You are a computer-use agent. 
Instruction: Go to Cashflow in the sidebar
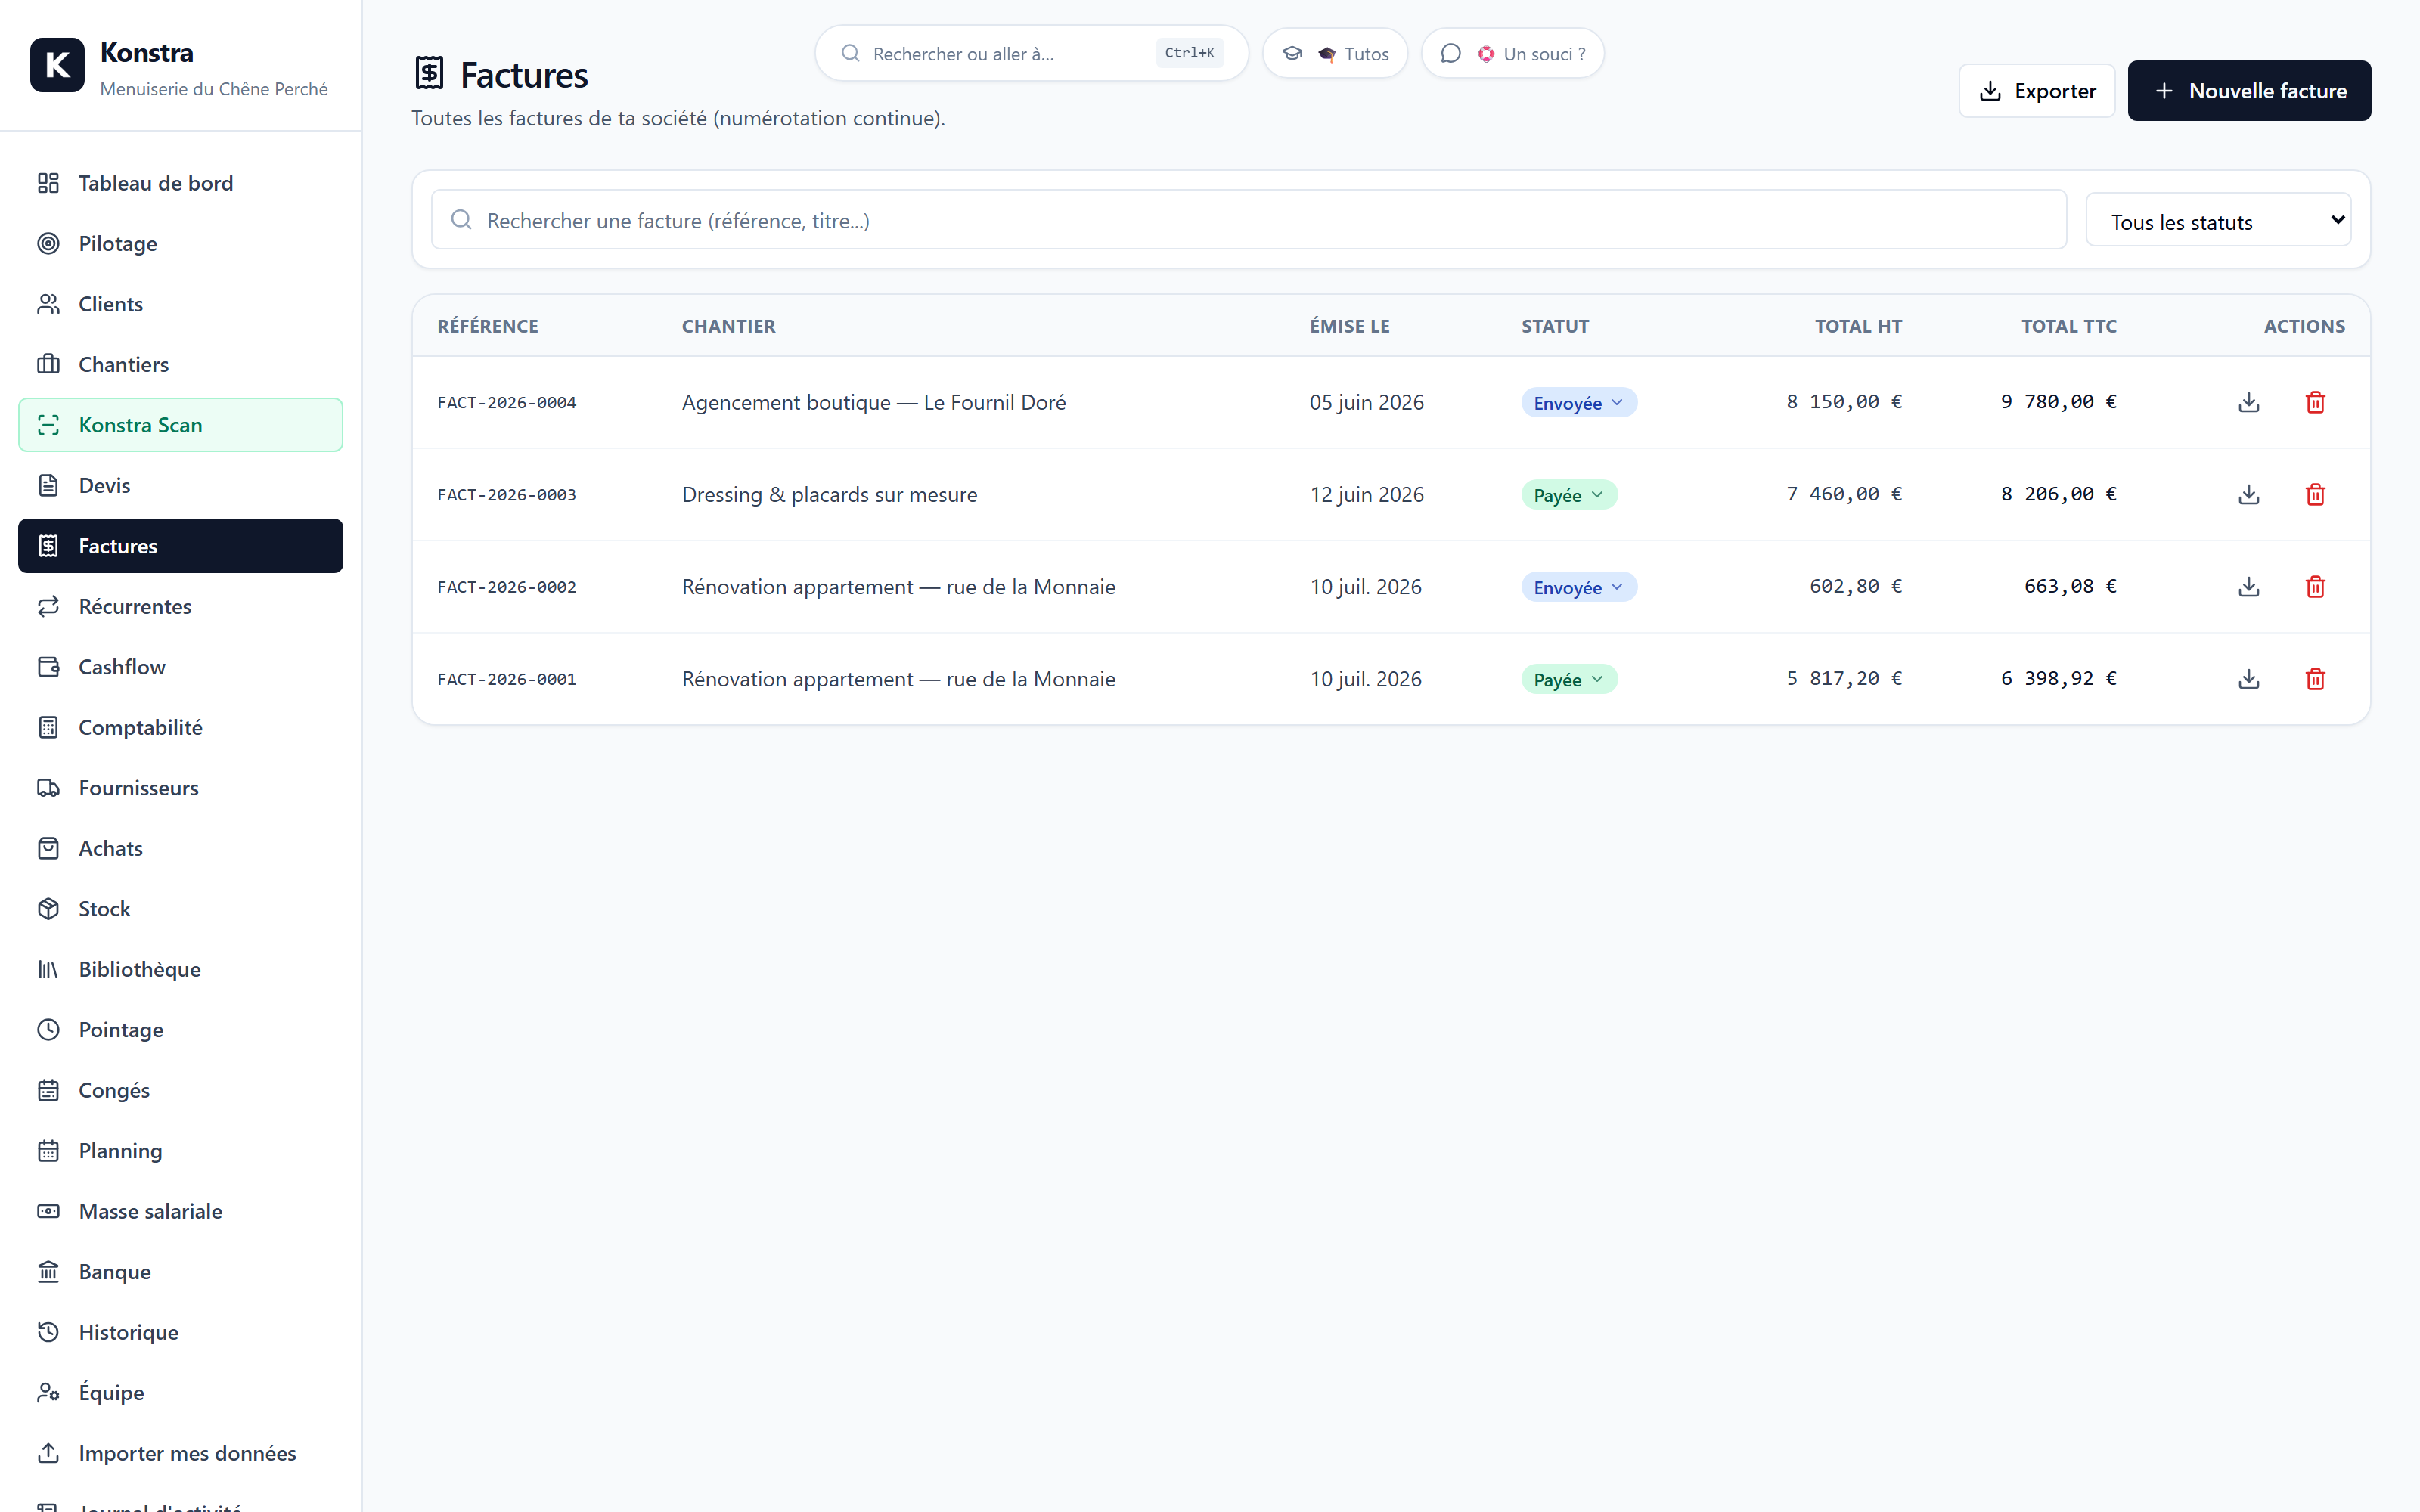[181, 667]
